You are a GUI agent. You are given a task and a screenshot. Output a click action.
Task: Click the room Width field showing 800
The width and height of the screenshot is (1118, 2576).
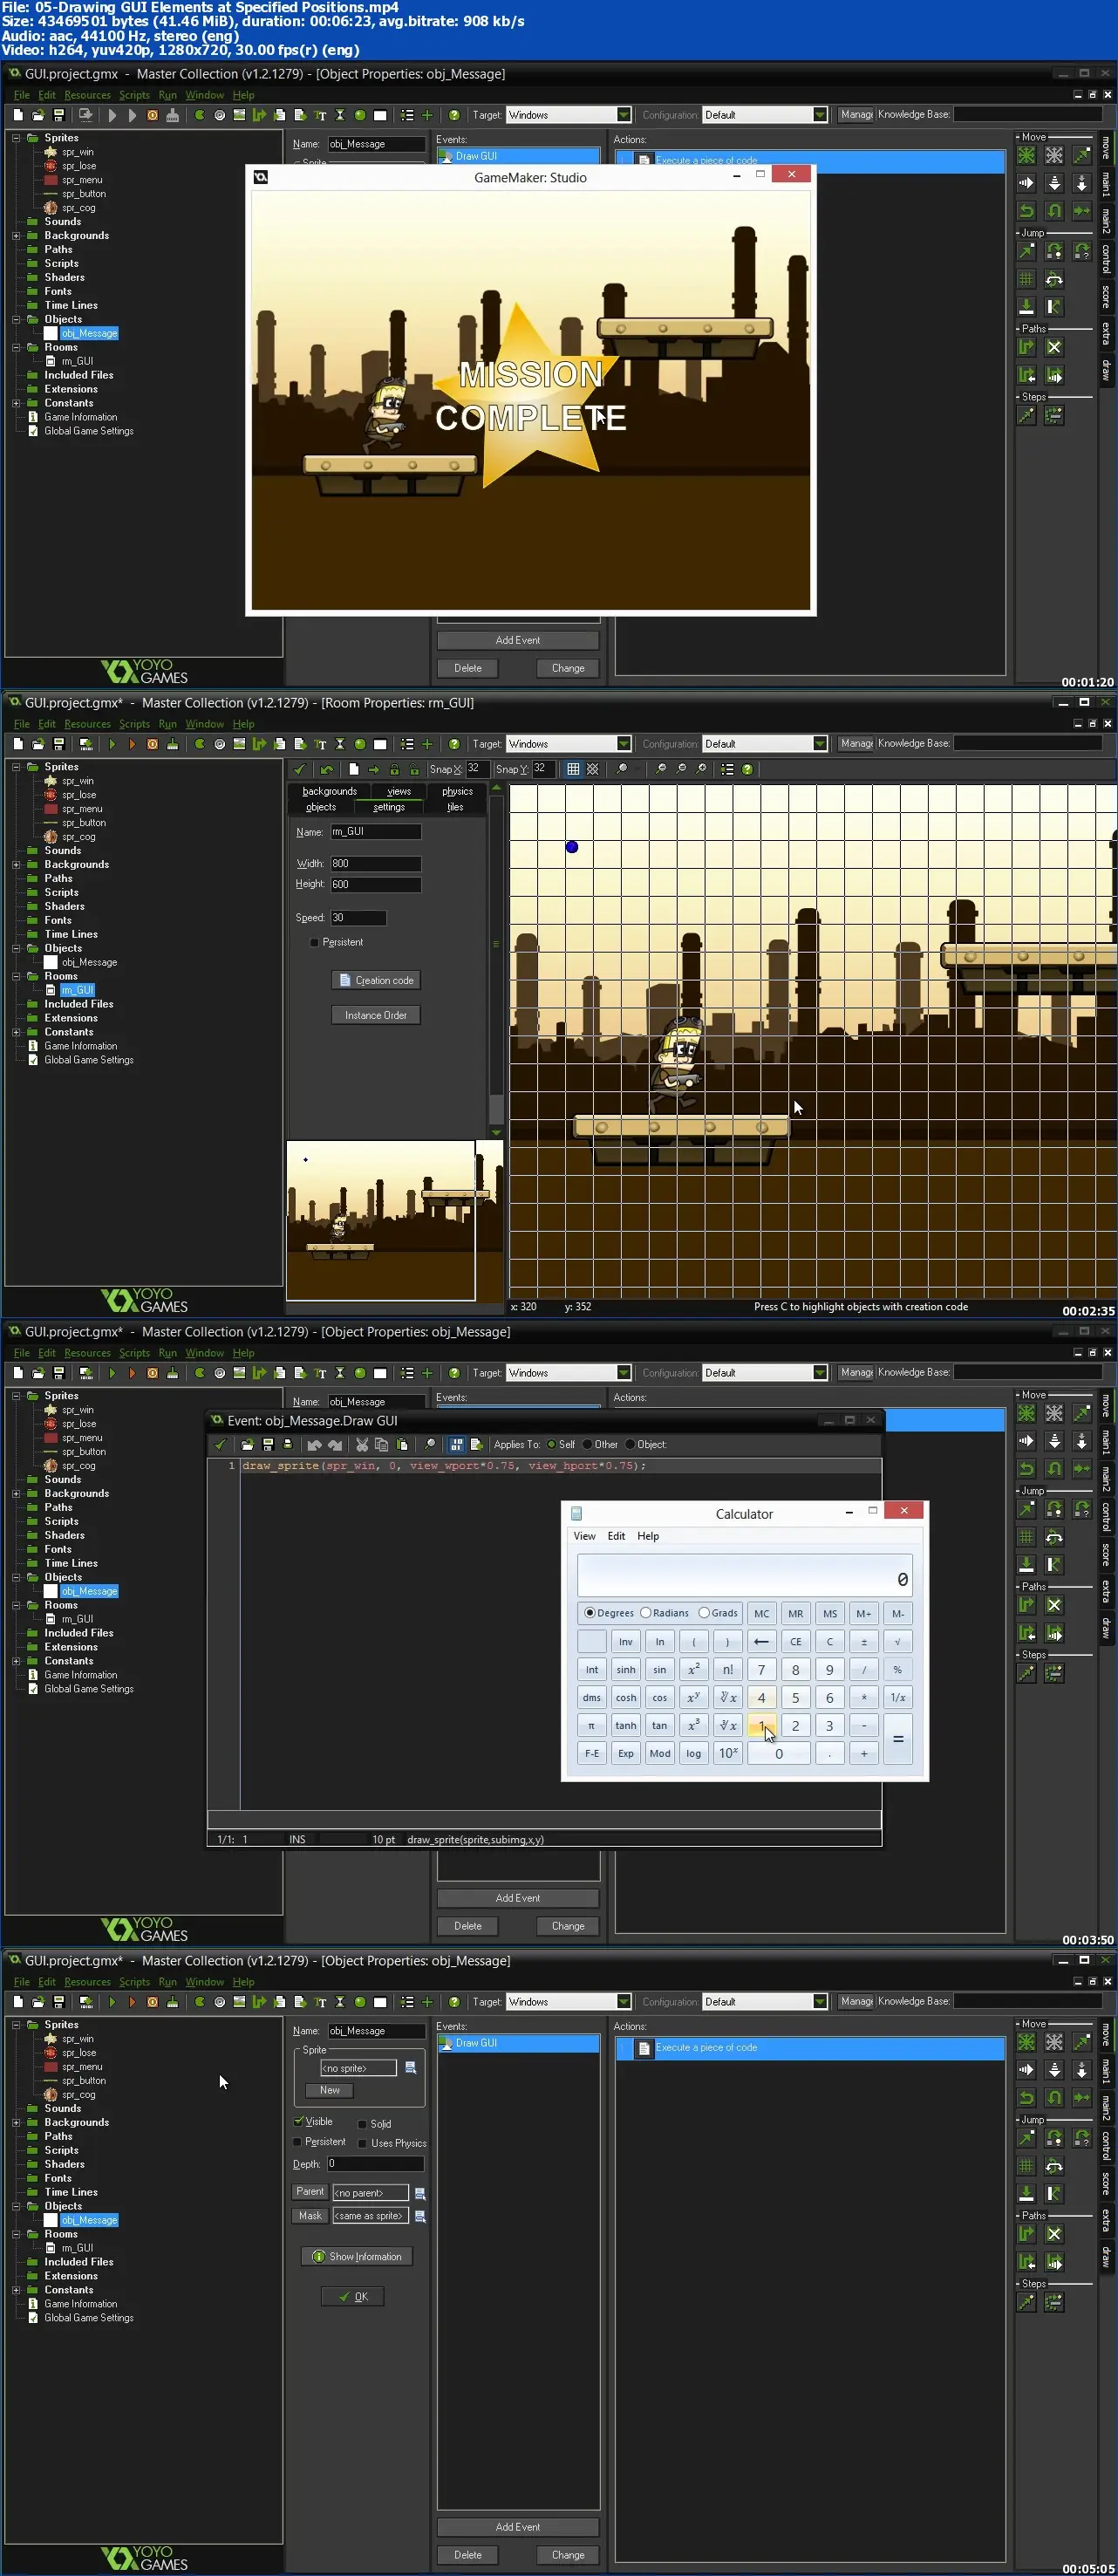(376, 863)
